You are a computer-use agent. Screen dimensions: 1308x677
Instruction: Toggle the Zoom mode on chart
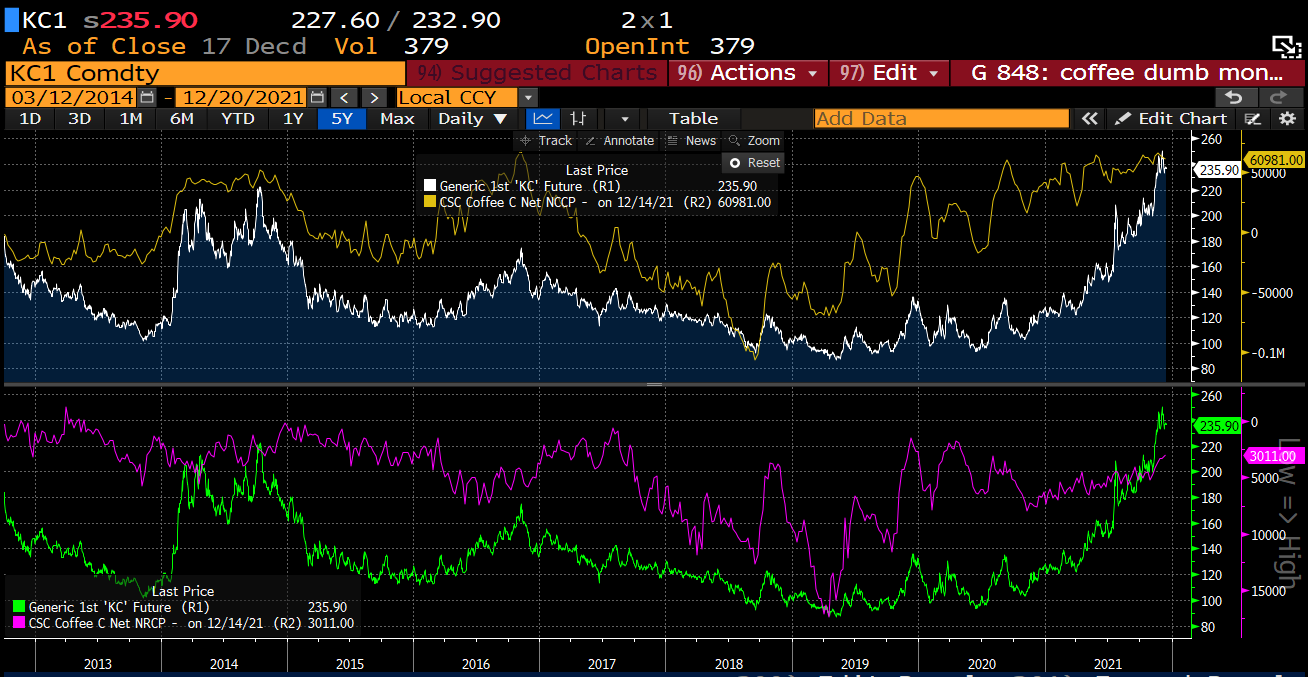click(x=754, y=141)
